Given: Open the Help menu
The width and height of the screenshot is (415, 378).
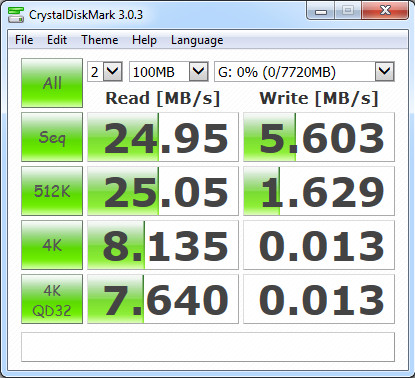Looking at the screenshot, I should [144, 40].
